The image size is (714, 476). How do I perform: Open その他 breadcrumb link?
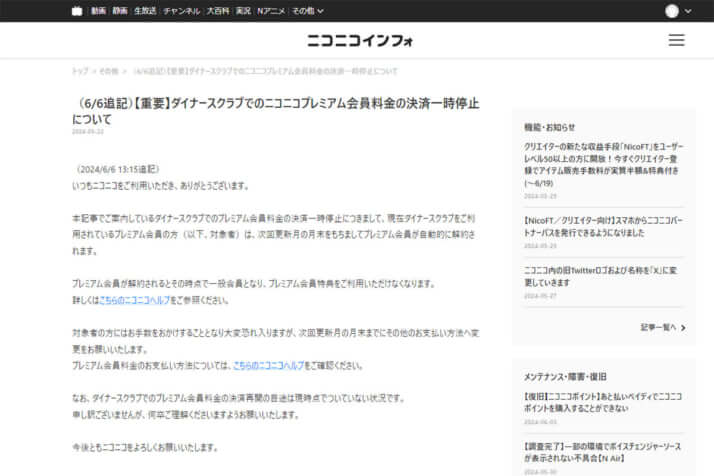pos(108,71)
